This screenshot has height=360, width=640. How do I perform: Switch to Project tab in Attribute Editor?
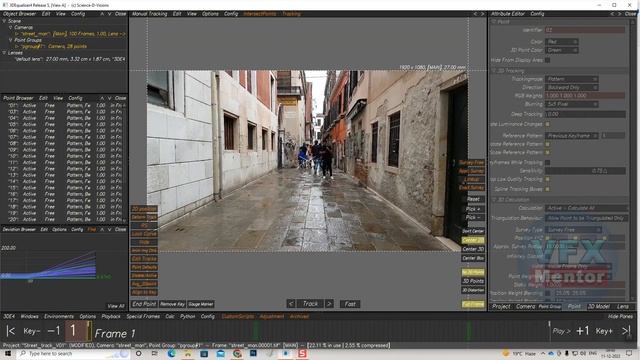coord(501,307)
